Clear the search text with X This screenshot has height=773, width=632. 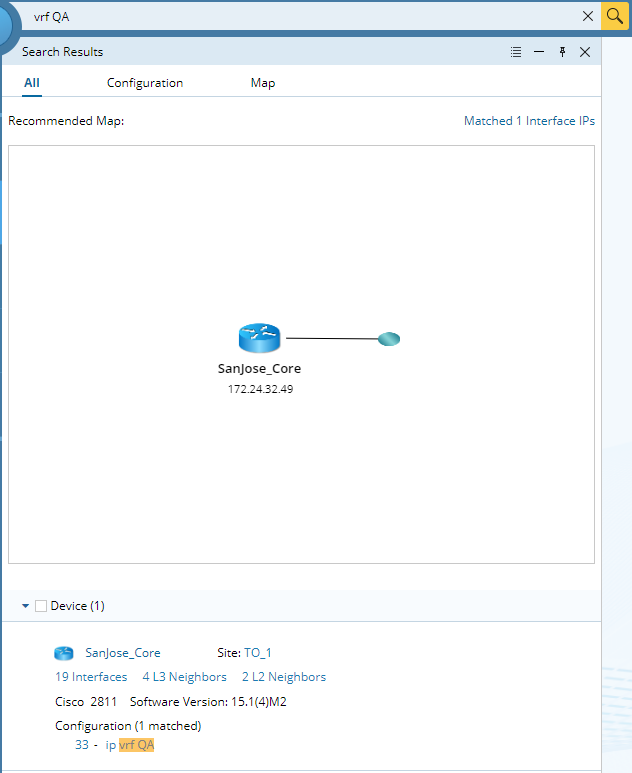coord(588,16)
